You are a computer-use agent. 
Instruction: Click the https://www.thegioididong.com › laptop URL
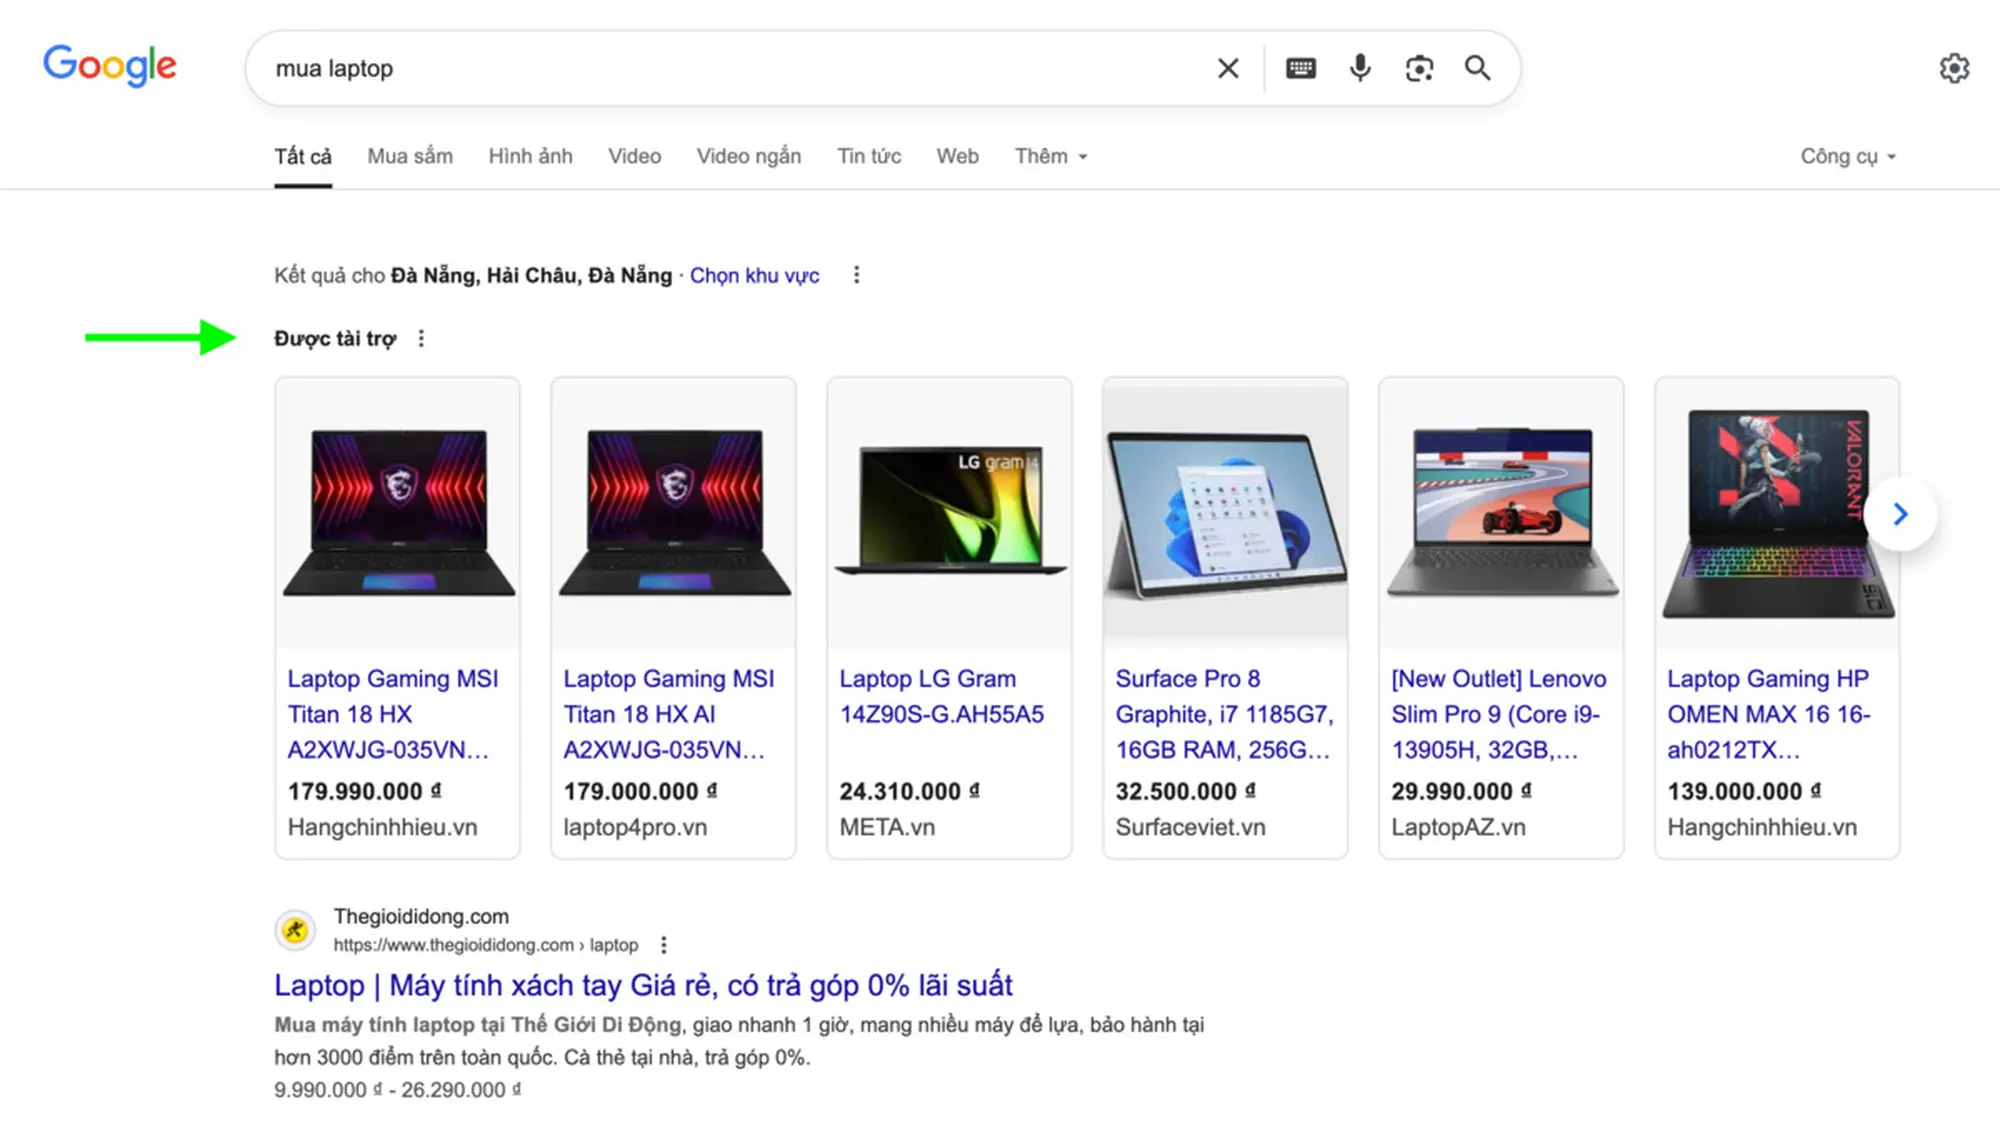485,945
